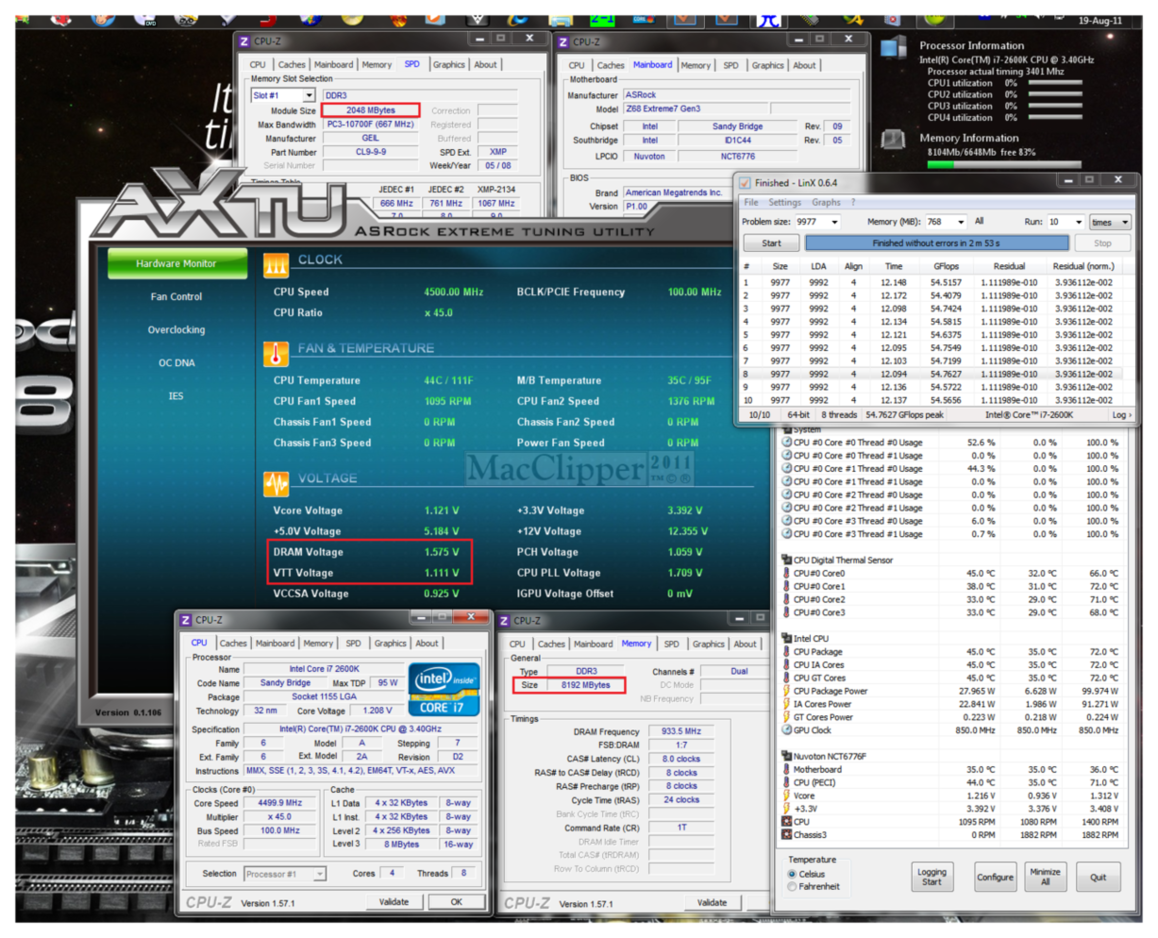
Task: Click the Vcore lightning icon in sensor list
Action: tap(787, 795)
